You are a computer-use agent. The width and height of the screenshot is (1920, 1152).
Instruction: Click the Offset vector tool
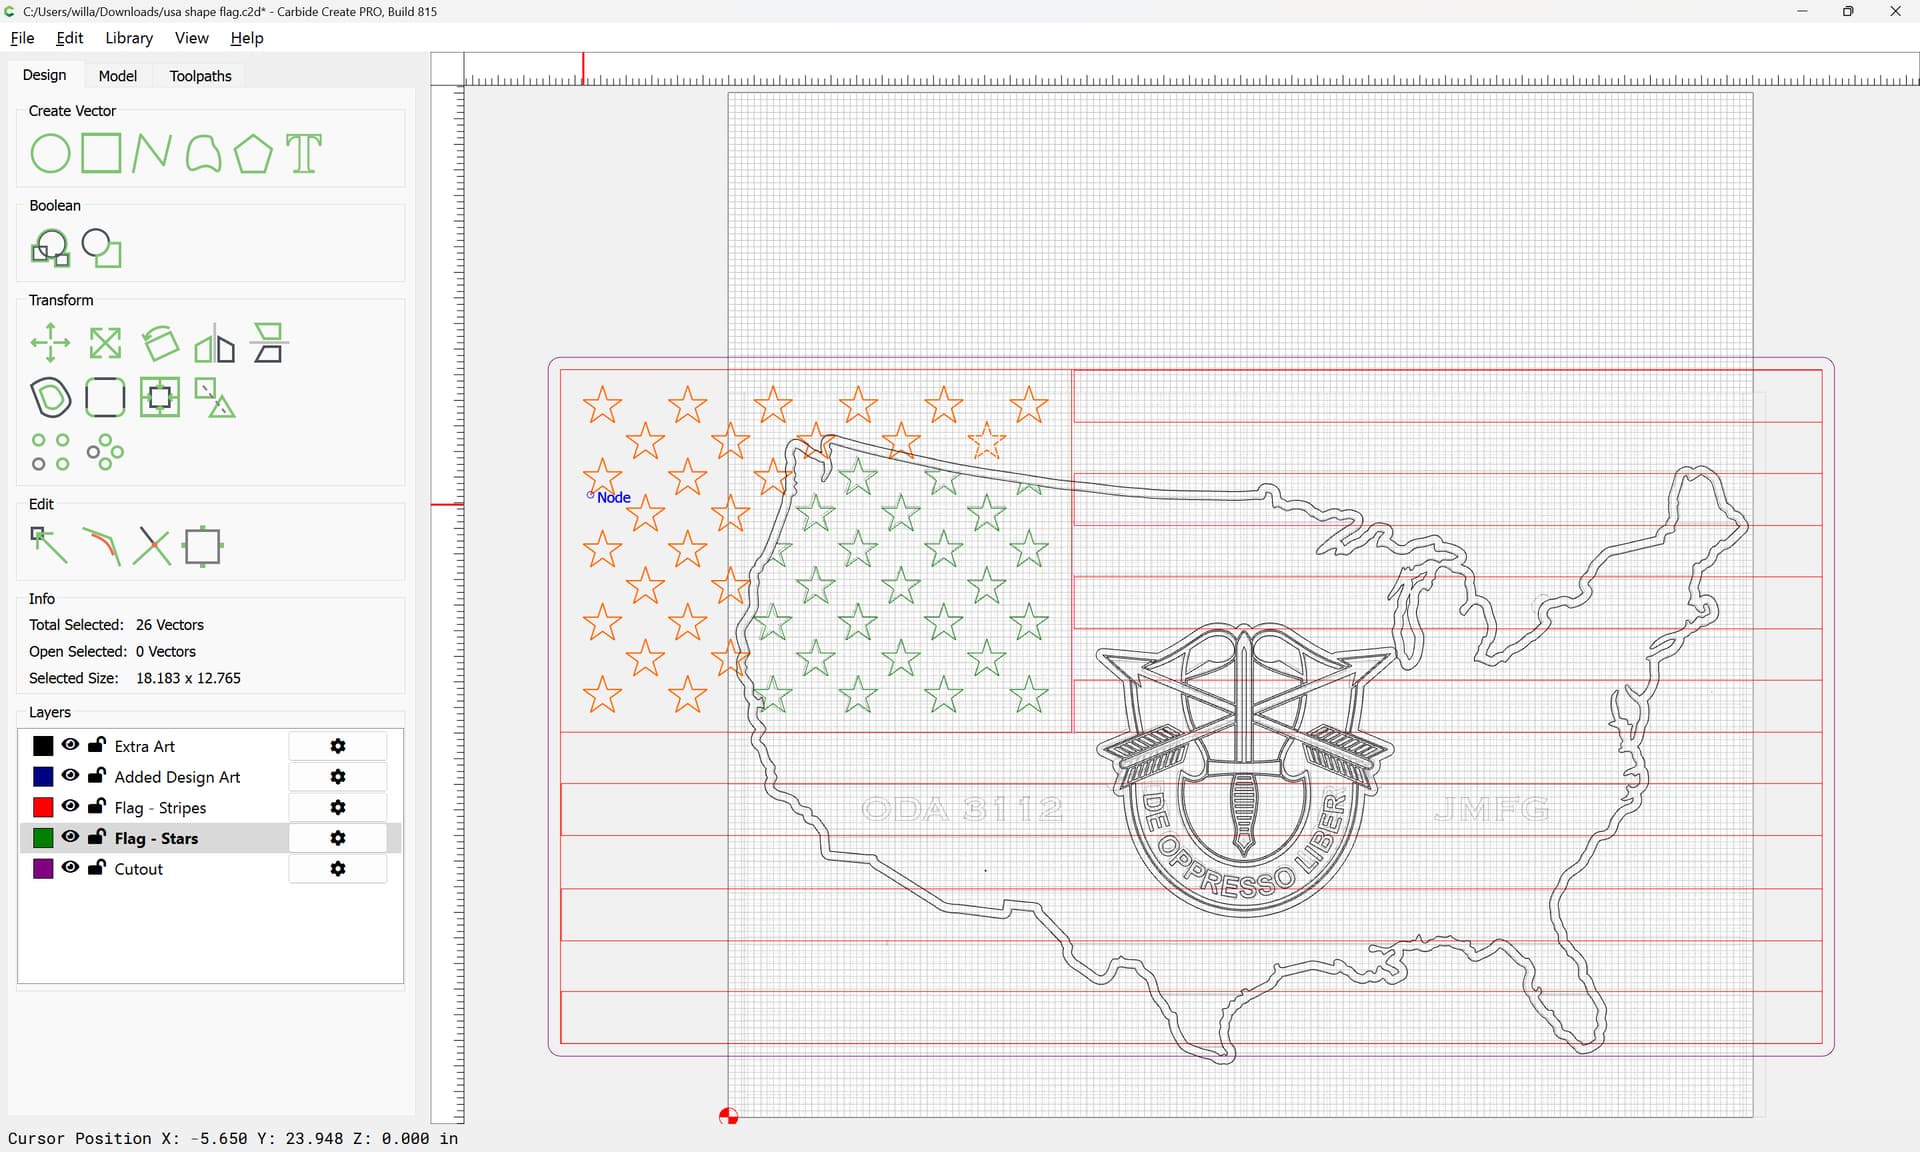(50, 398)
